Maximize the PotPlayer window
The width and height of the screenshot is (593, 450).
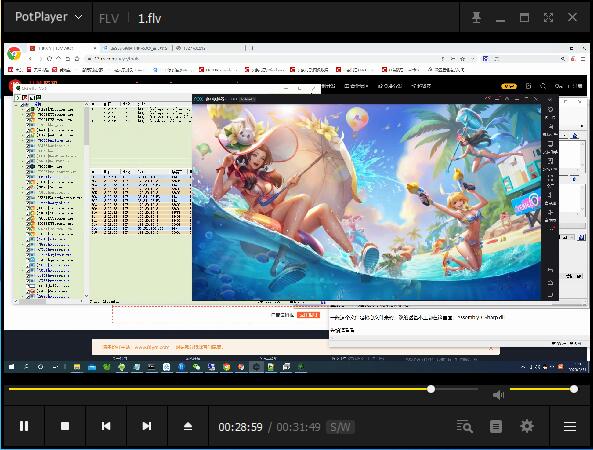pyautogui.click(x=524, y=17)
